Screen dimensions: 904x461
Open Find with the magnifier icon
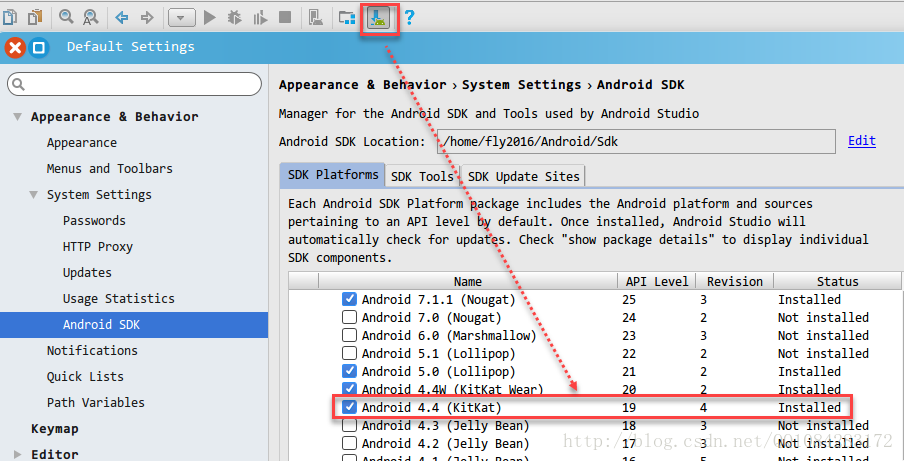66,17
